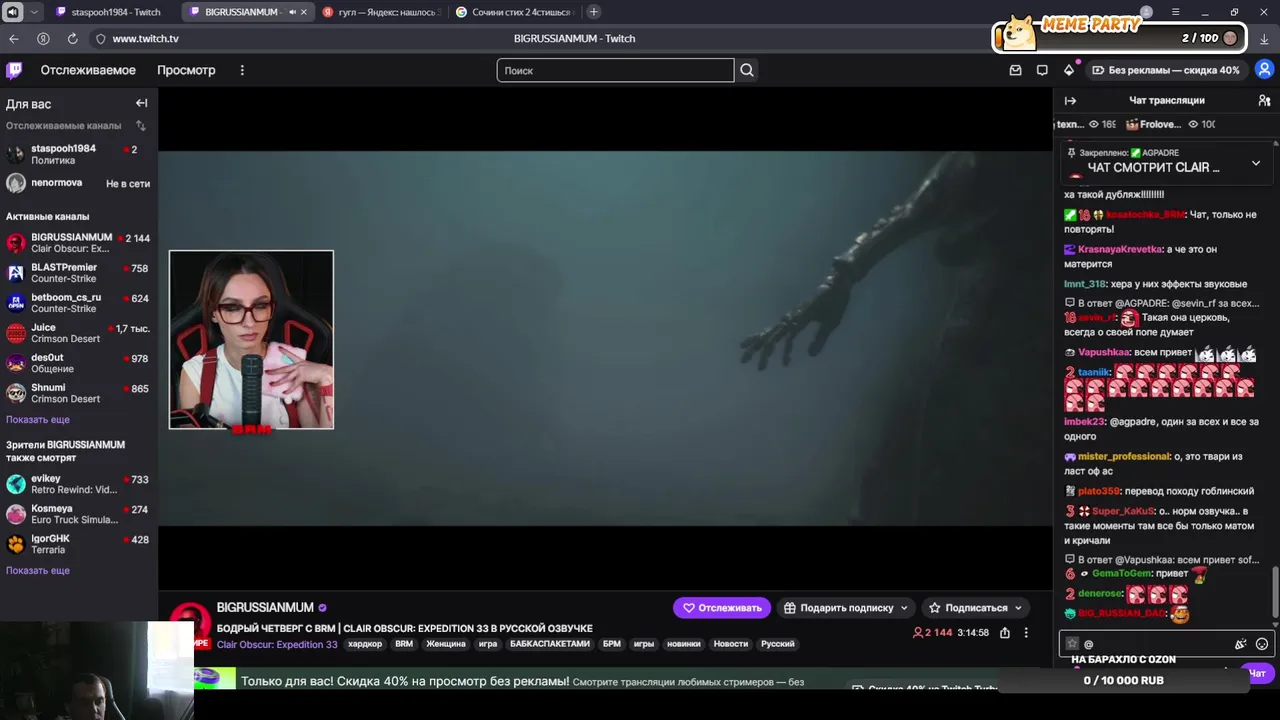Close the BIGRUSSIANMUM tab

(304, 12)
